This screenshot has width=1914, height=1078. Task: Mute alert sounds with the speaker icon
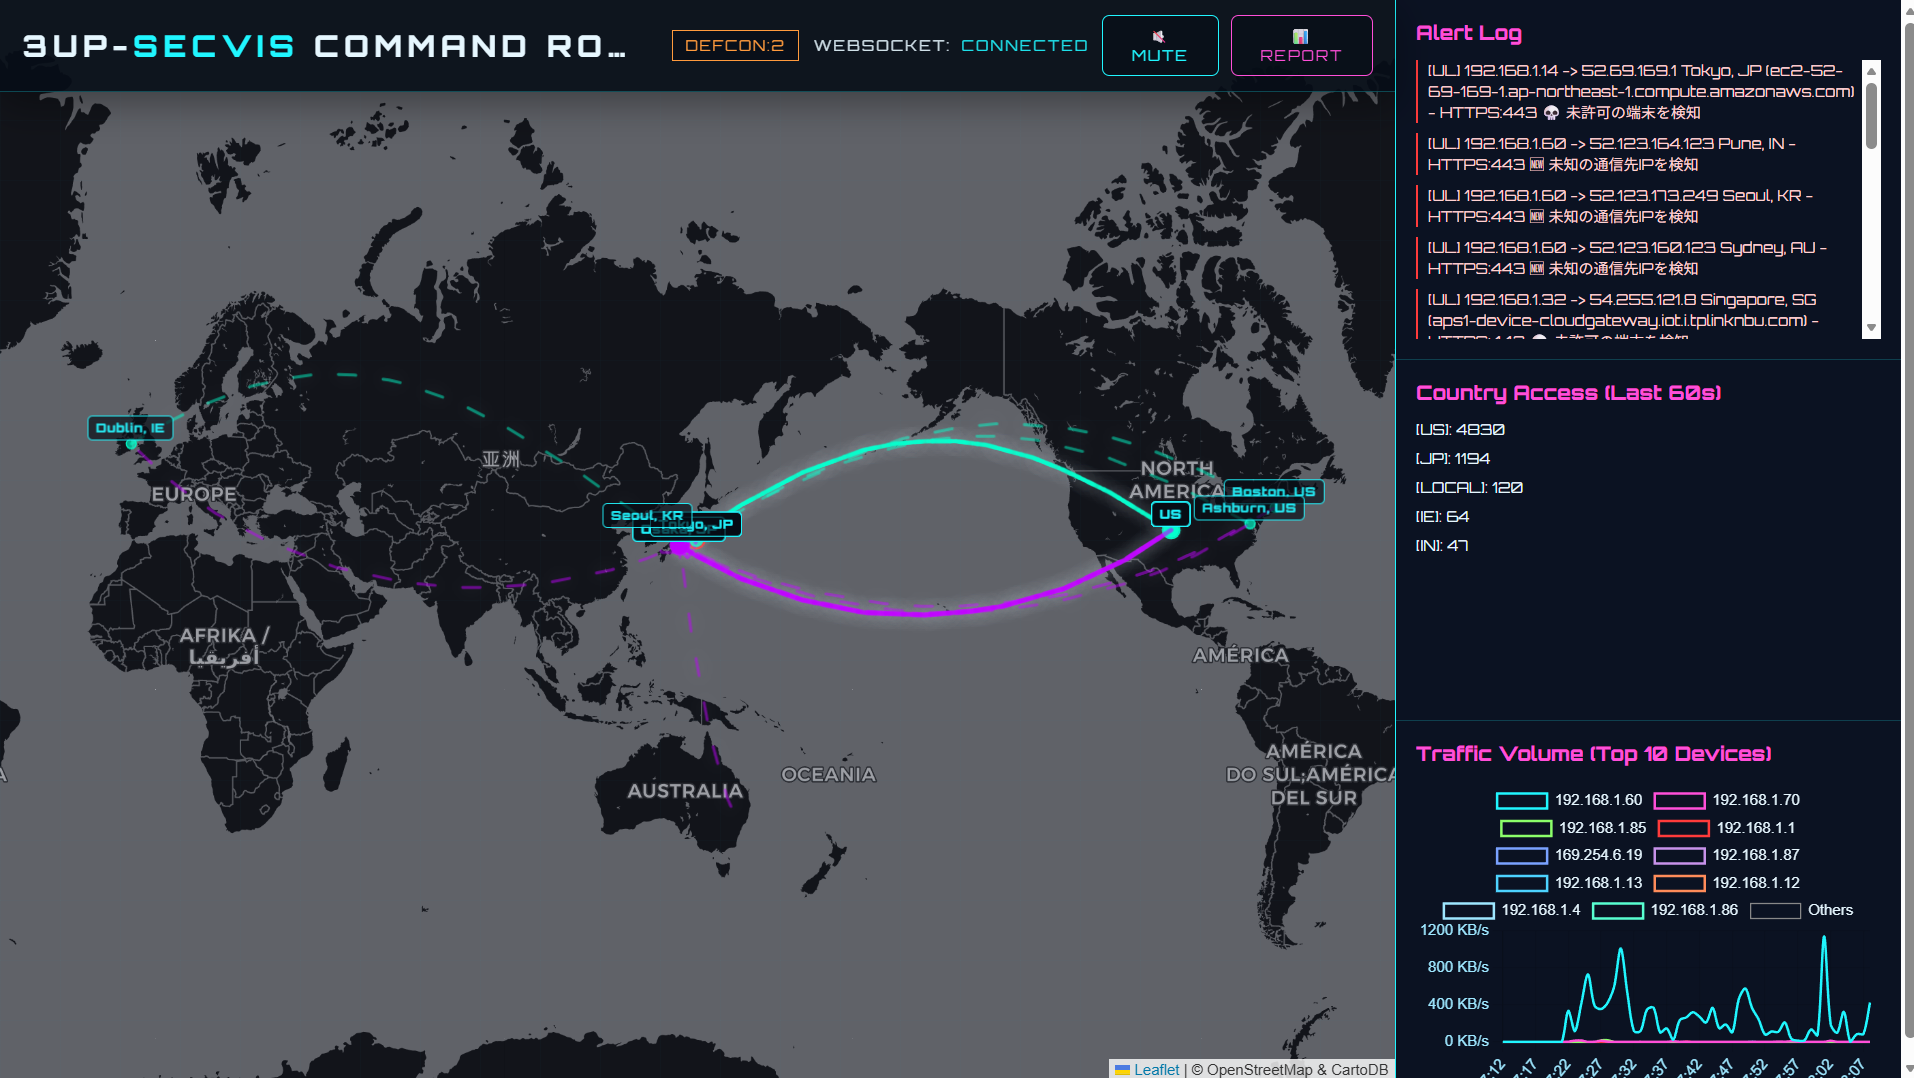(1159, 46)
